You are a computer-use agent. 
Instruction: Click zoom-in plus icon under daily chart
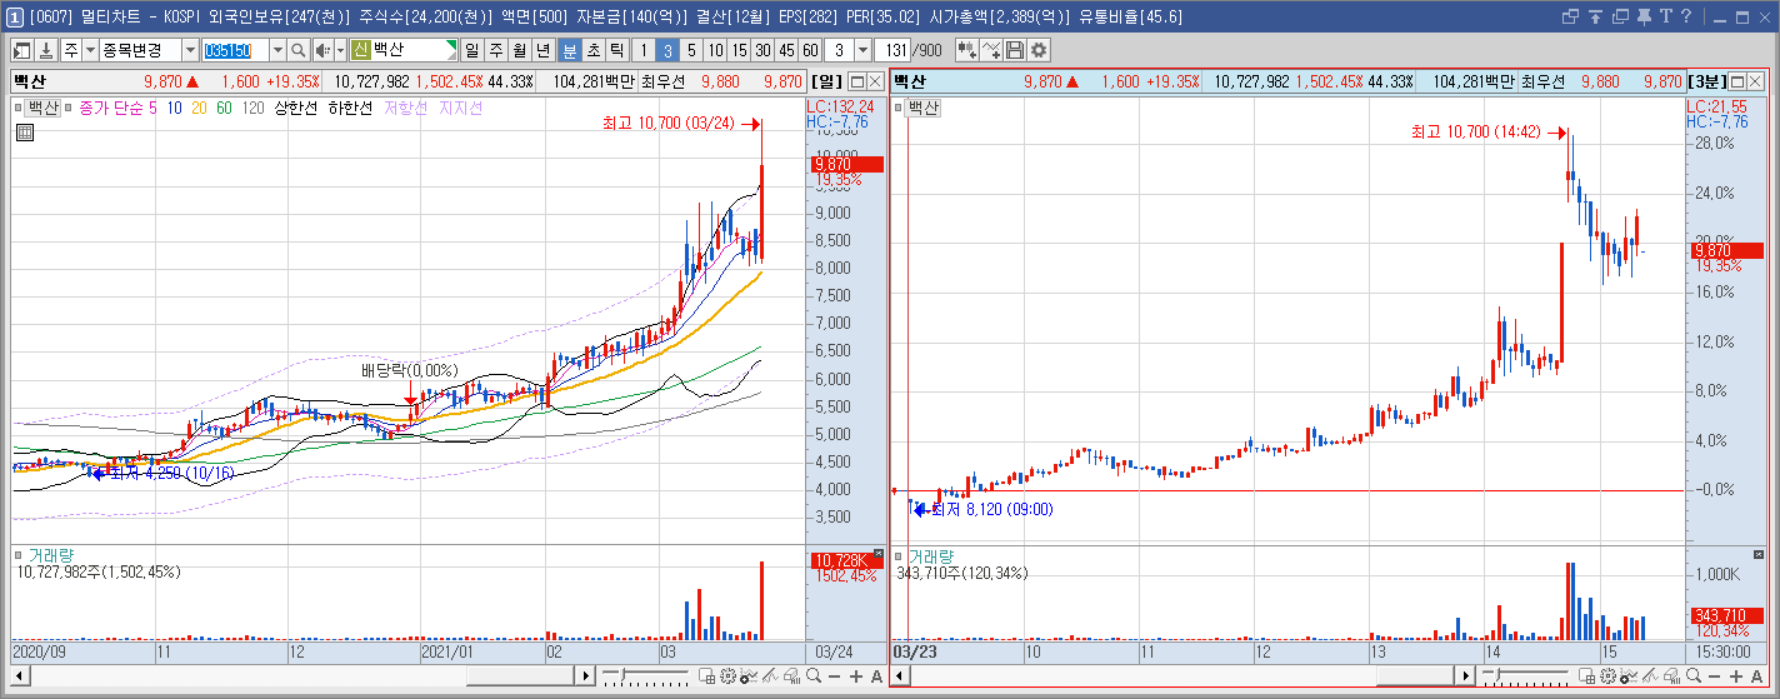click(856, 677)
